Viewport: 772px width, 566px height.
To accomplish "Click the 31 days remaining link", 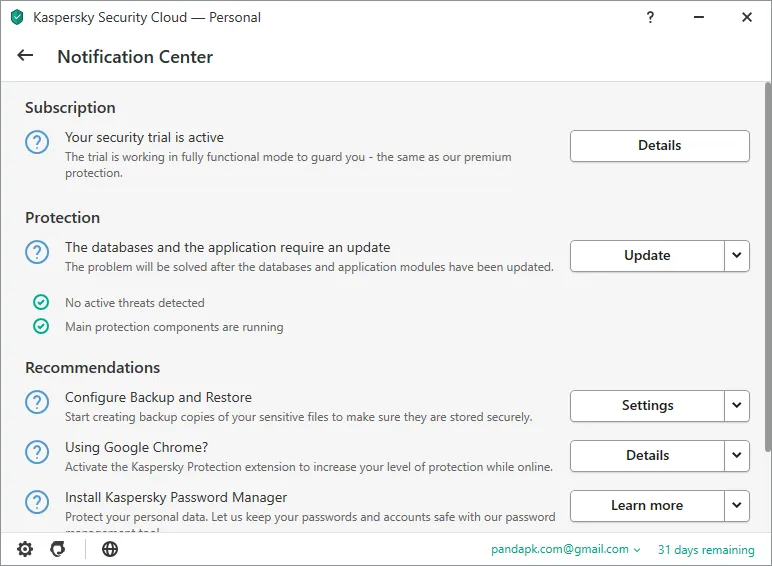I will [x=706, y=550].
